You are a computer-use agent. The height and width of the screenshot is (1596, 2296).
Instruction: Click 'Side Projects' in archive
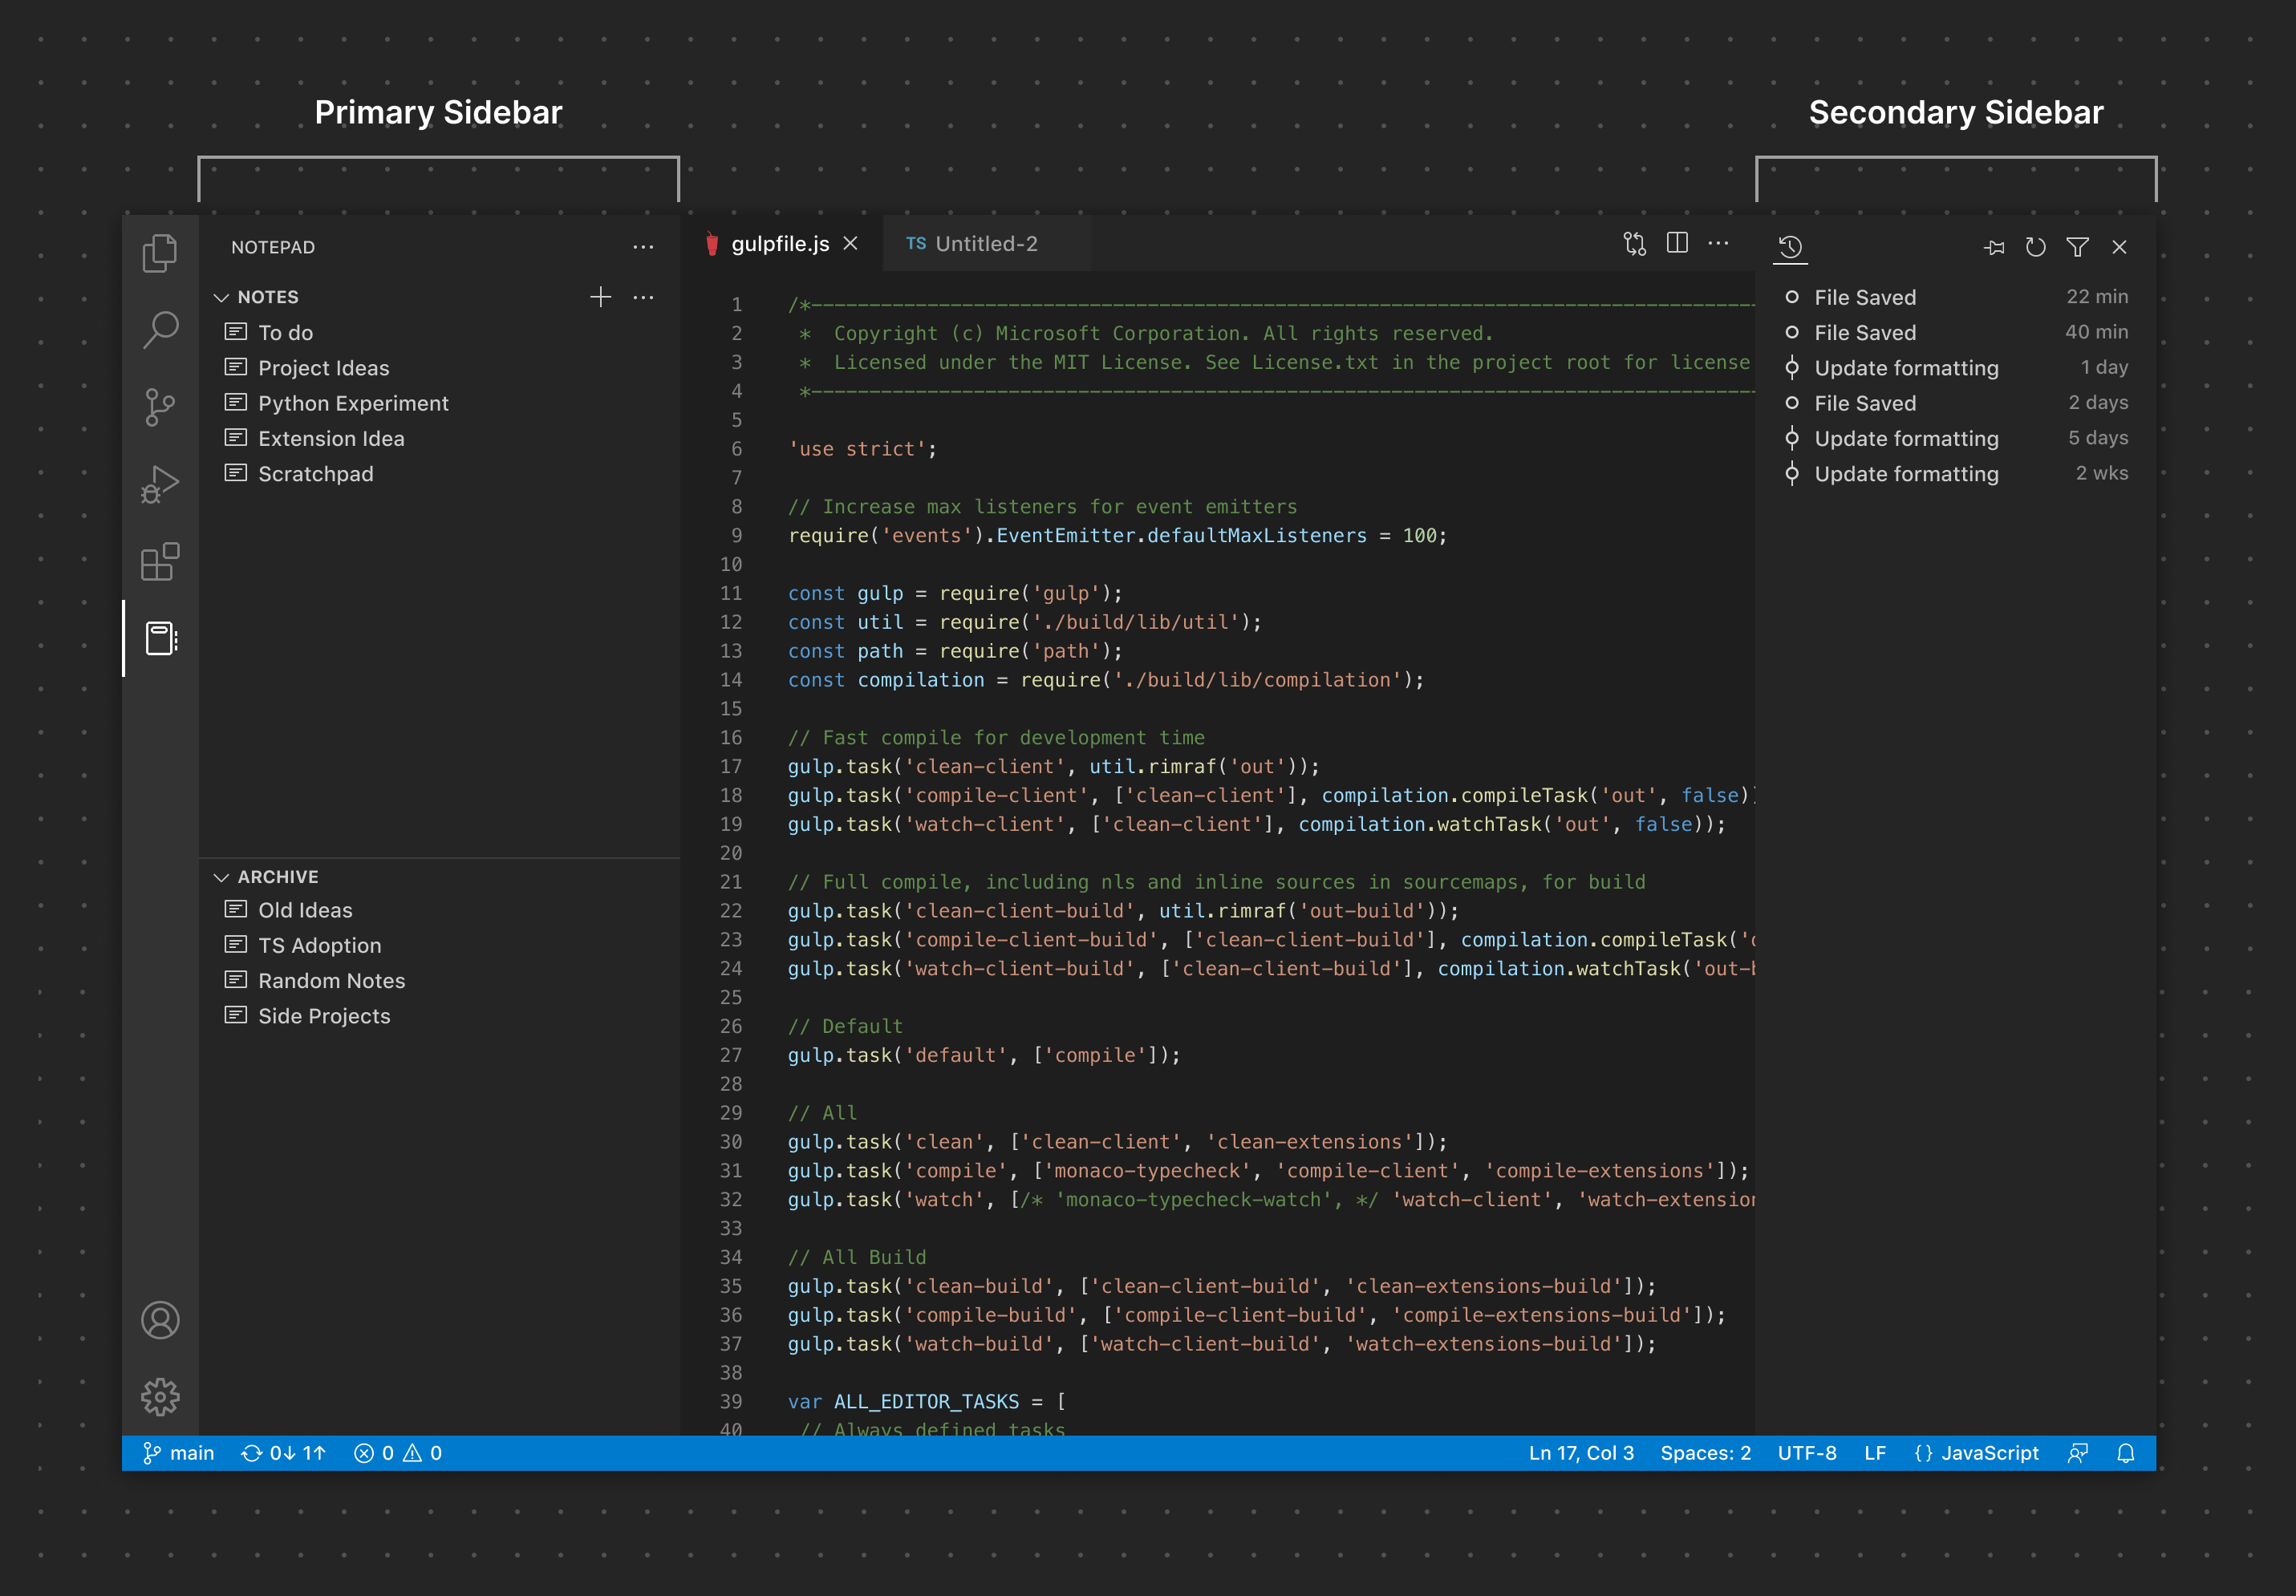(321, 1015)
